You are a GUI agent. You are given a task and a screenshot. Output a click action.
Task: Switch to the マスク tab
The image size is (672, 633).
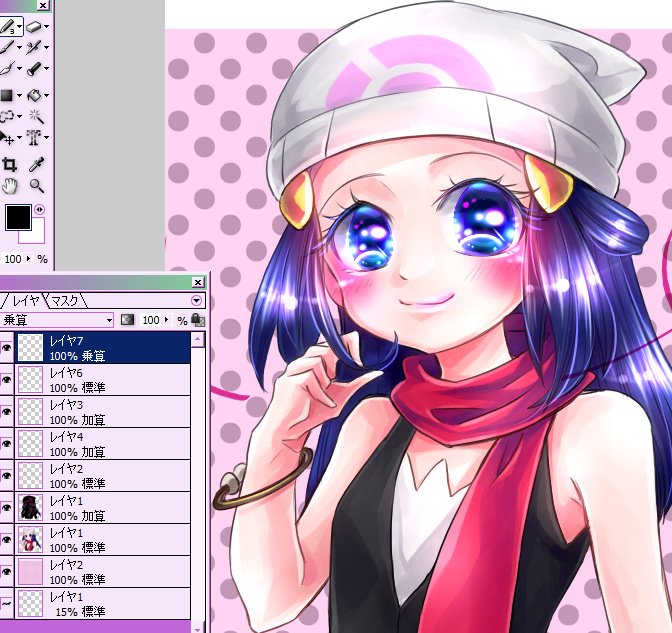click(64, 300)
